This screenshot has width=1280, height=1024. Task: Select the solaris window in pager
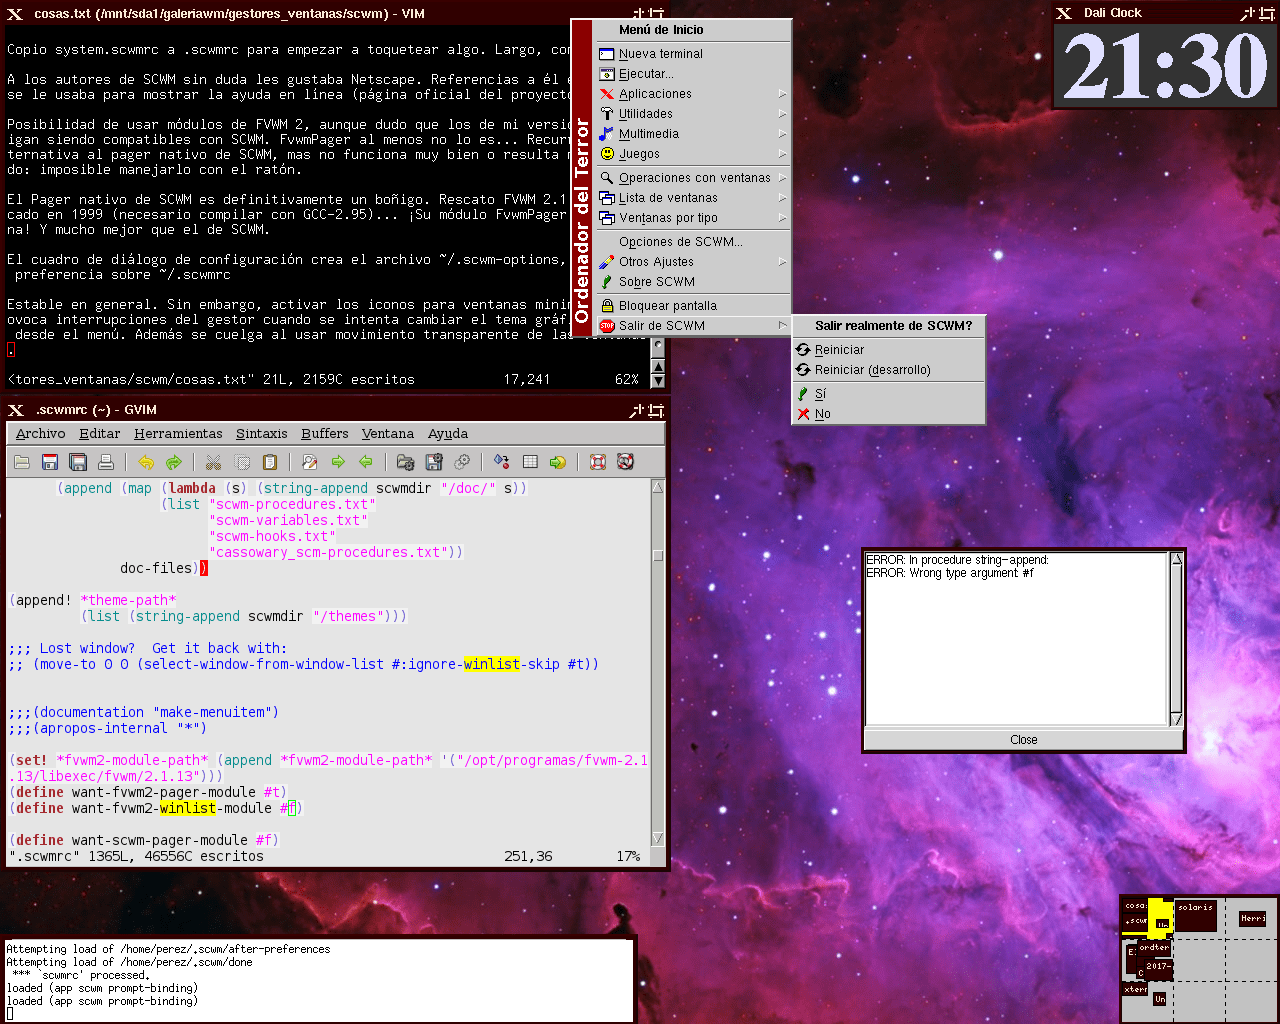click(x=1195, y=915)
